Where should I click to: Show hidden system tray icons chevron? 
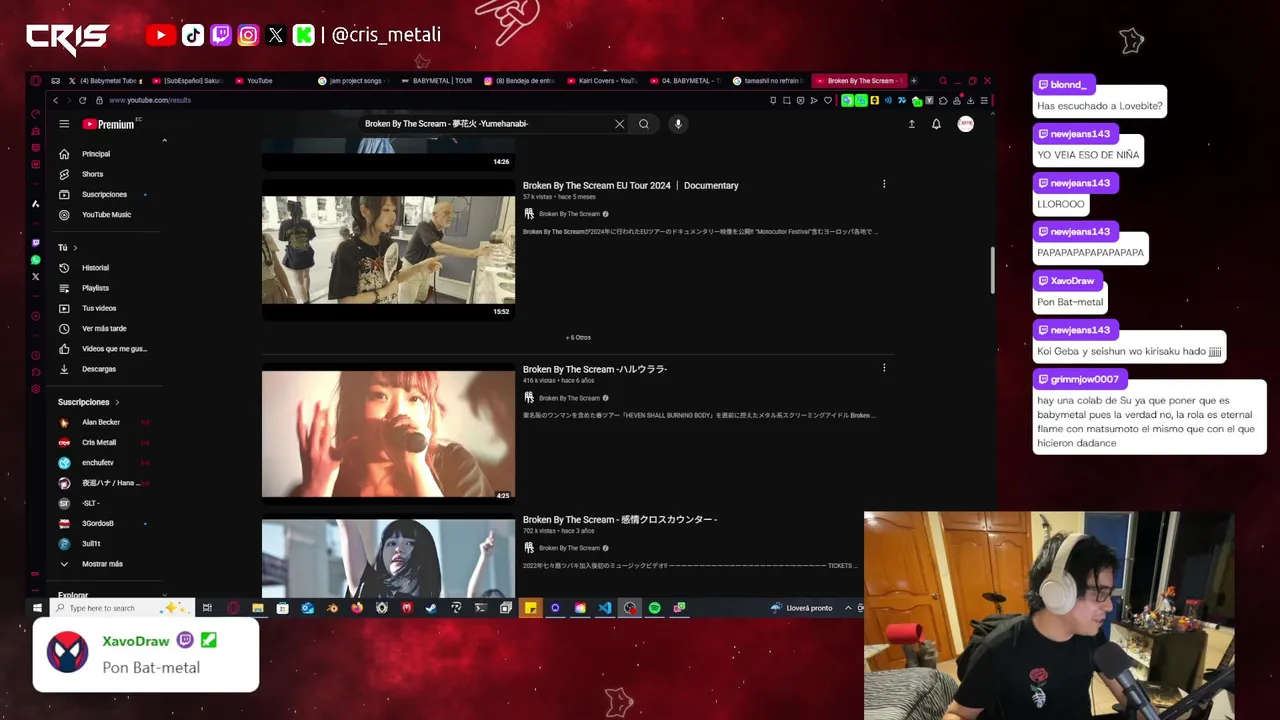pyautogui.click(x=848, y=608)
